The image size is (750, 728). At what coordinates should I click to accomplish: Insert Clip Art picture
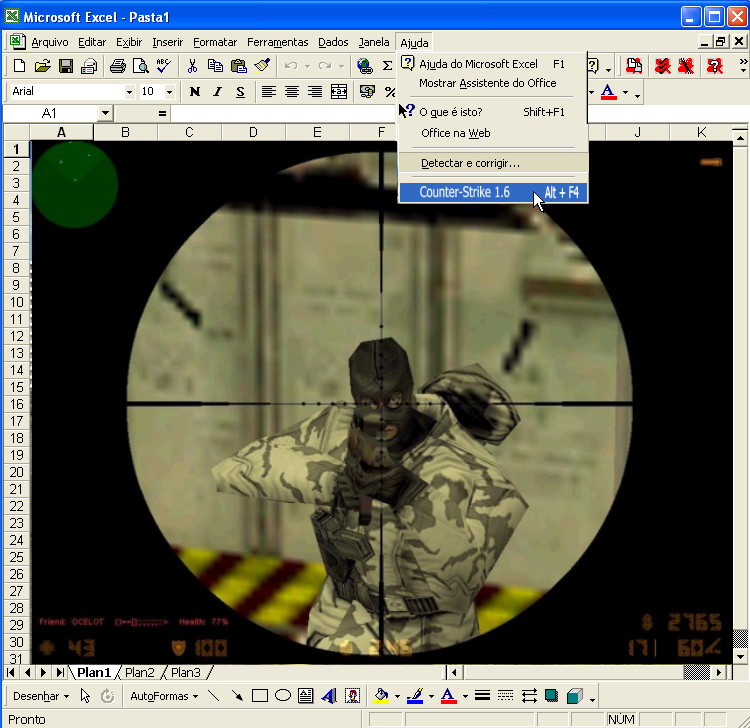pyautogui.click(x=353, y=695)
